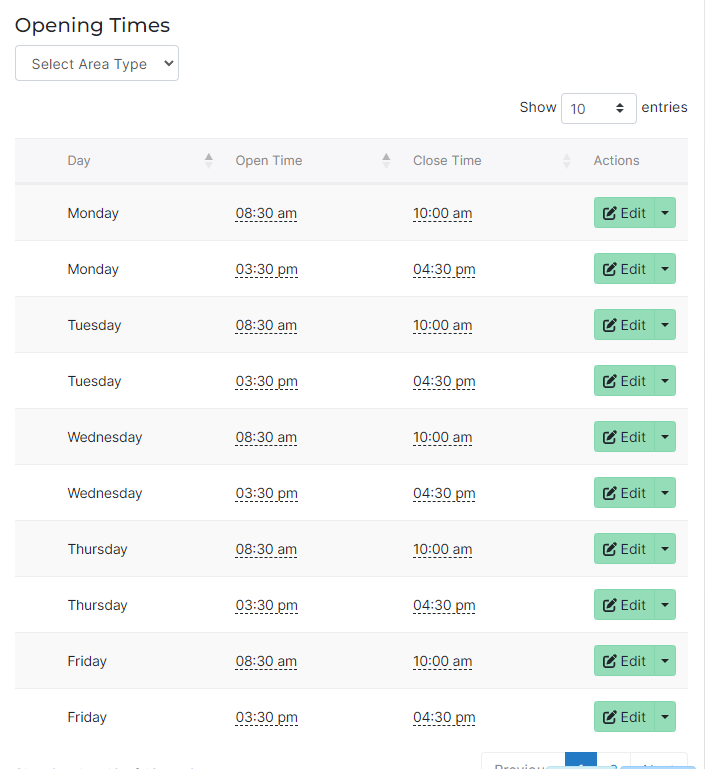This screenshot has width=705, height=769.
Task: Expand the caret beside Tuesday 08:30 am Edit
Action: tap(665, 325)
